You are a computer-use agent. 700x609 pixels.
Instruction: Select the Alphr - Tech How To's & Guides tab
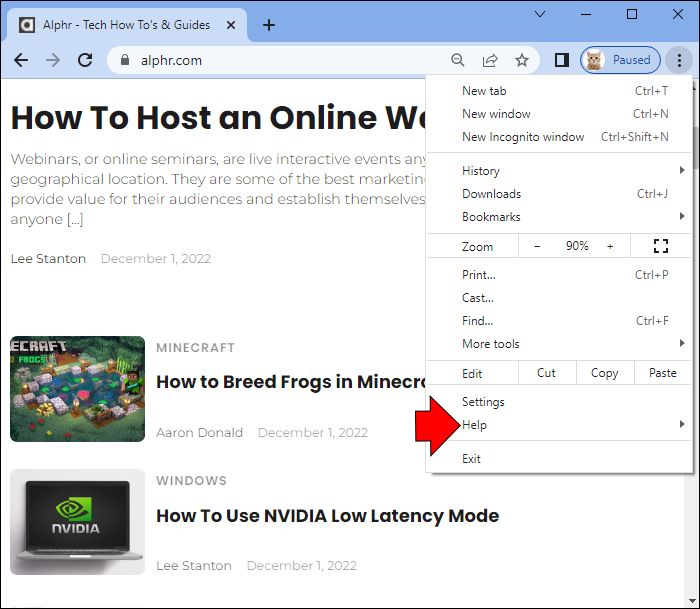pos(127,25)
